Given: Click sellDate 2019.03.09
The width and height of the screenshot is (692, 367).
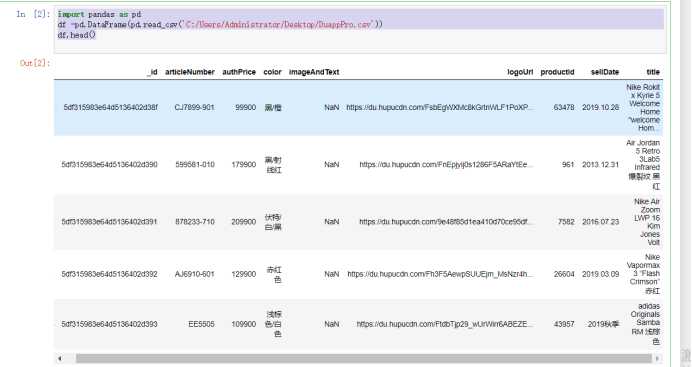Looking at the screenshot, I should [x=600, y=274].
